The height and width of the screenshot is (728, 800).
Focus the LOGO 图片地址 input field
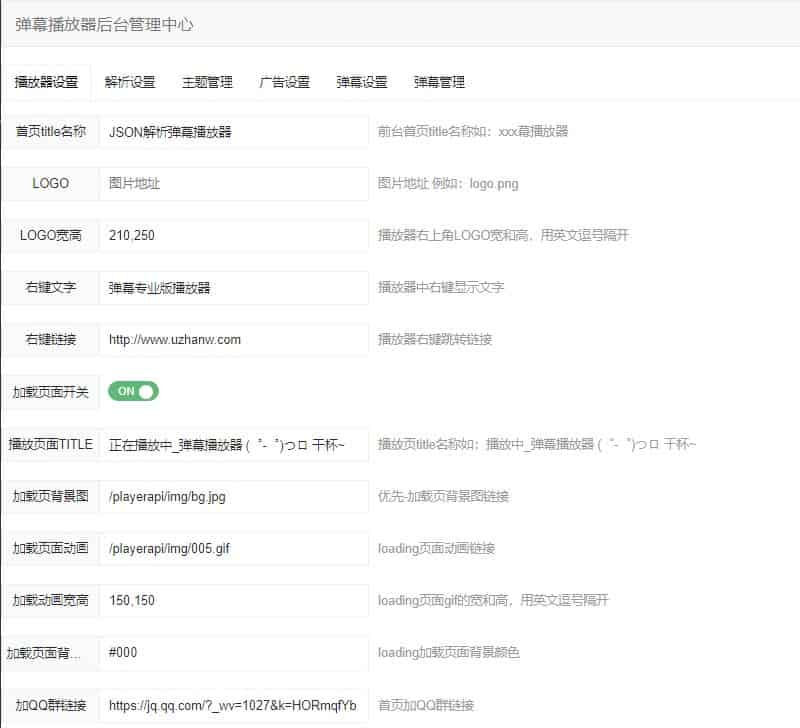(x=233, y=184)
